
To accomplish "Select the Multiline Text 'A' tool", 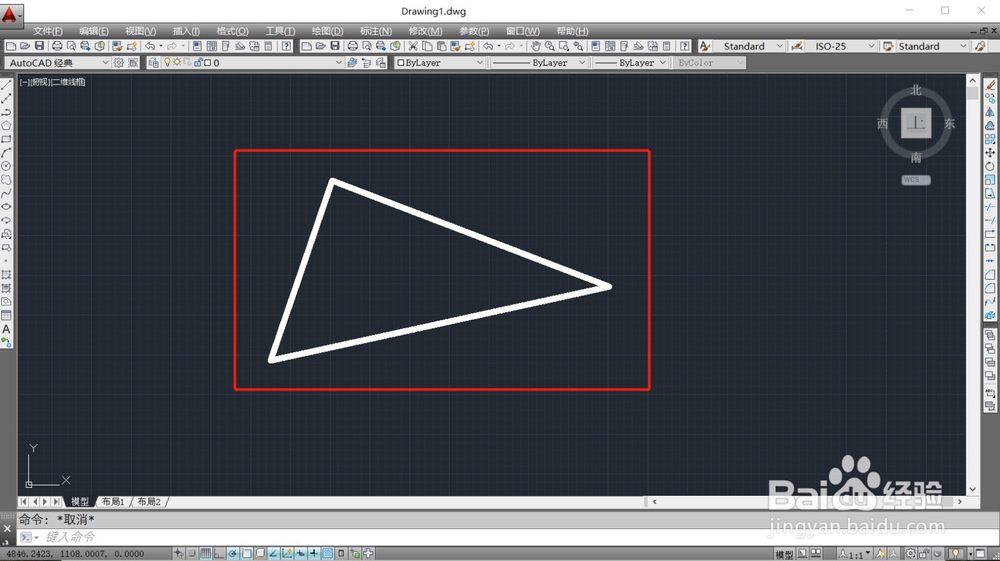I will point(6,329).
